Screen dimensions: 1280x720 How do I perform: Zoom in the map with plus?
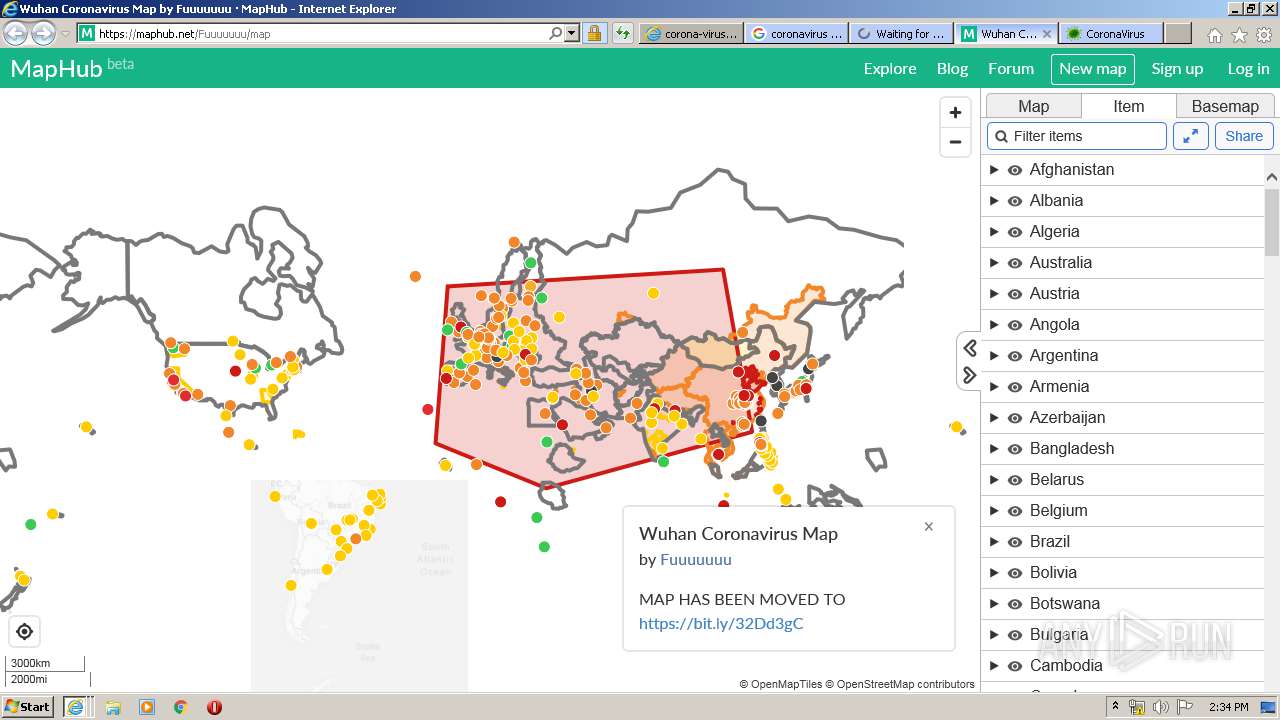[x=955, y=113]
